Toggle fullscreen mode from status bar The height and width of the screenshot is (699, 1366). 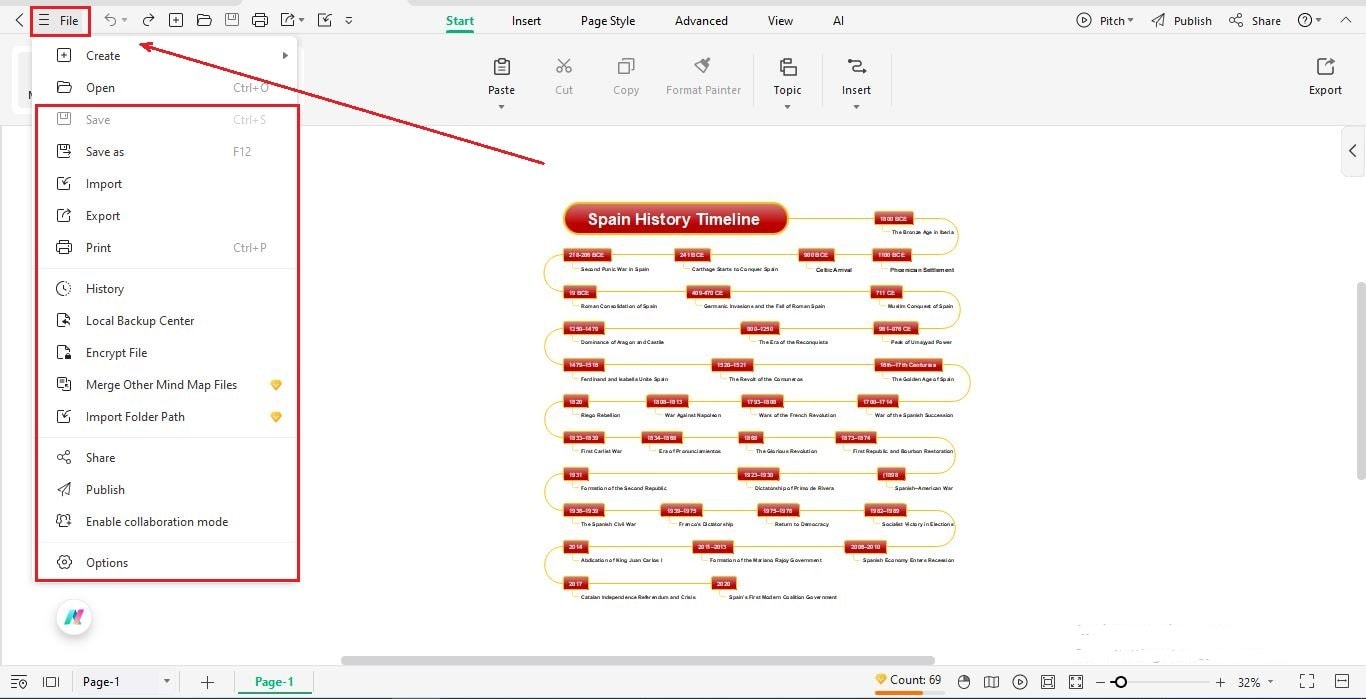tap(1306, 681)
